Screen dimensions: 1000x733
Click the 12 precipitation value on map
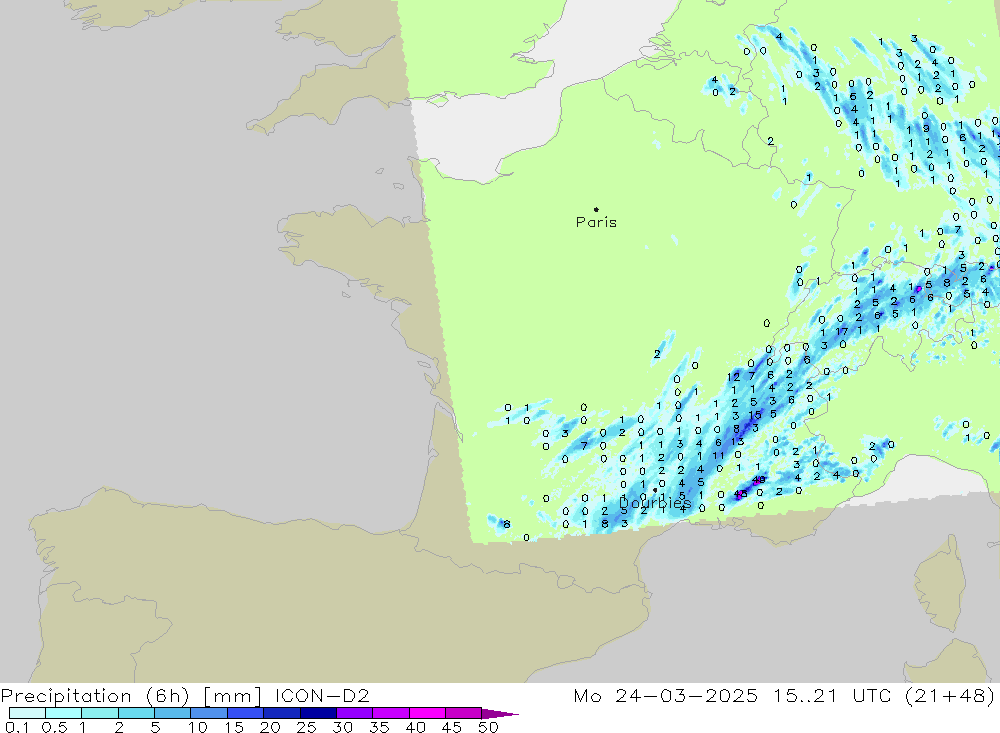point(733,376)
